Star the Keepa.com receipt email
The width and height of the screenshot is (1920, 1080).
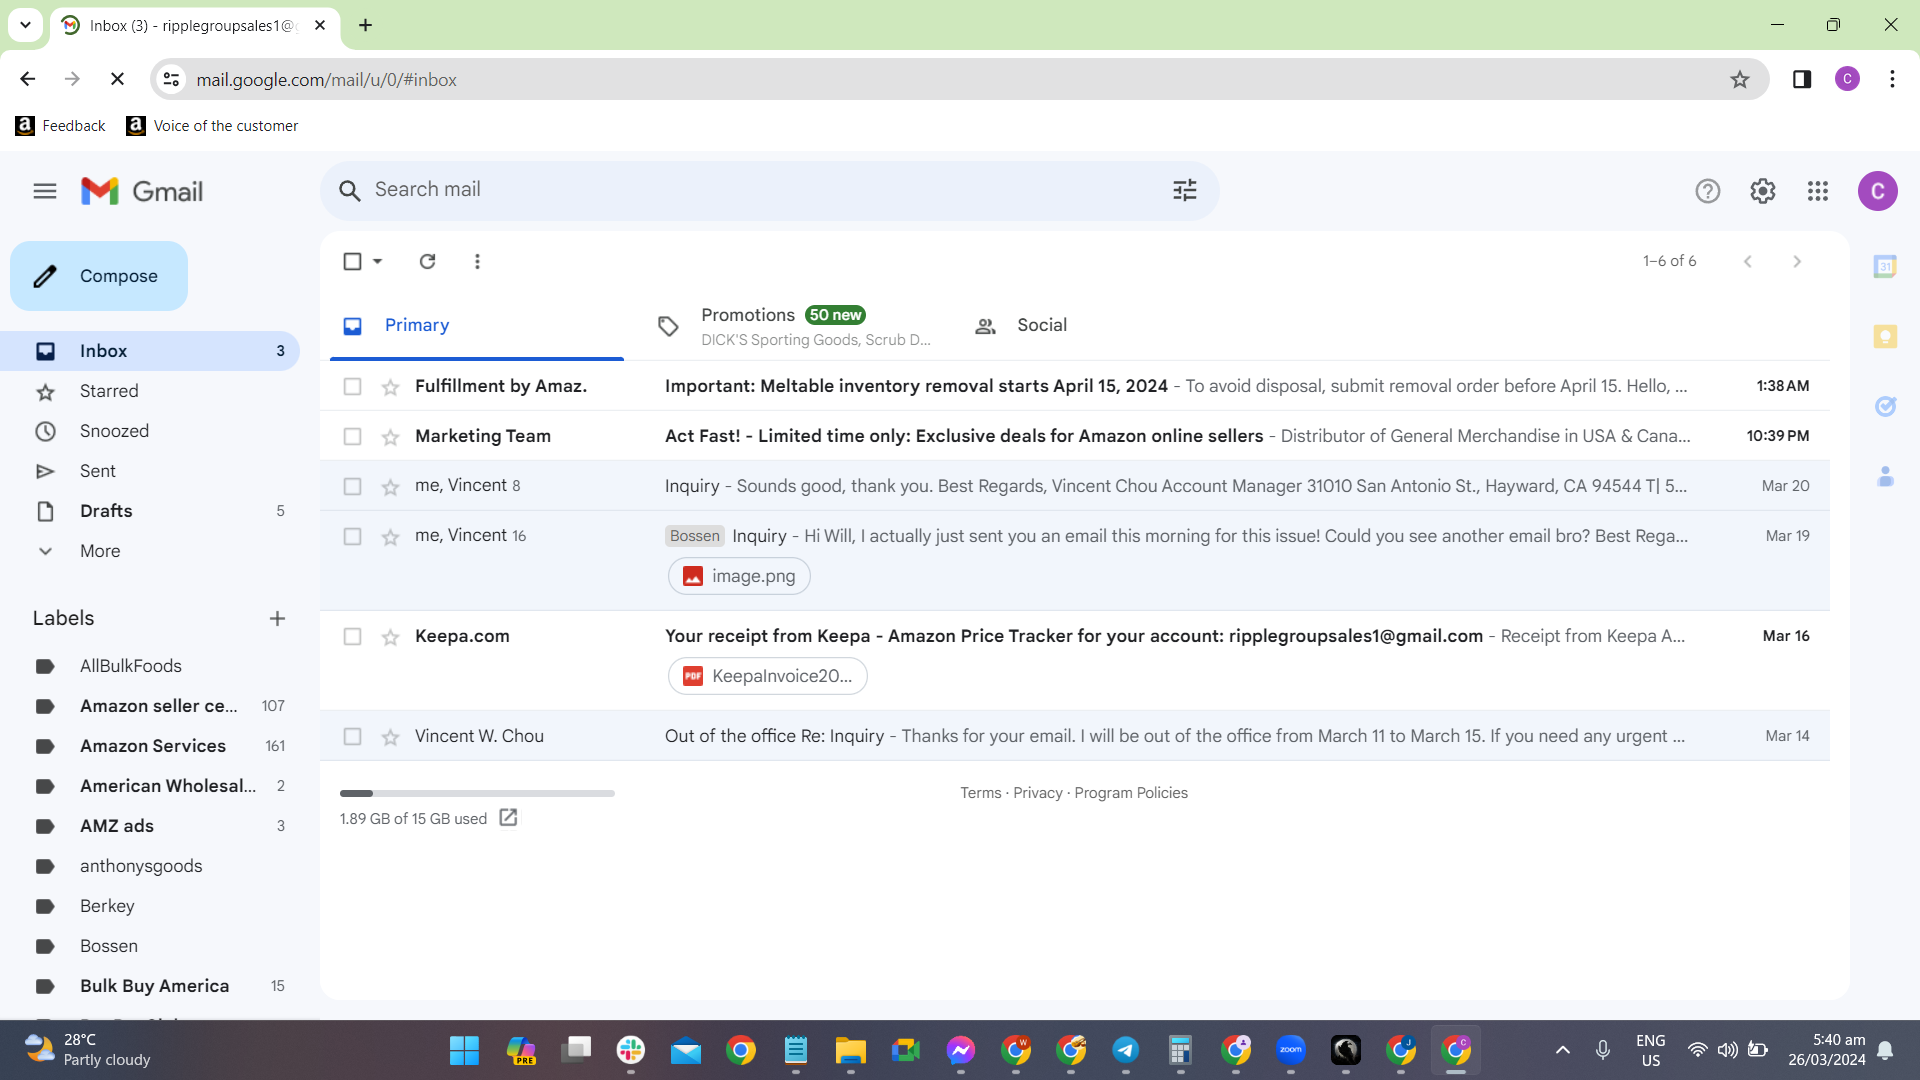[390, 637]
